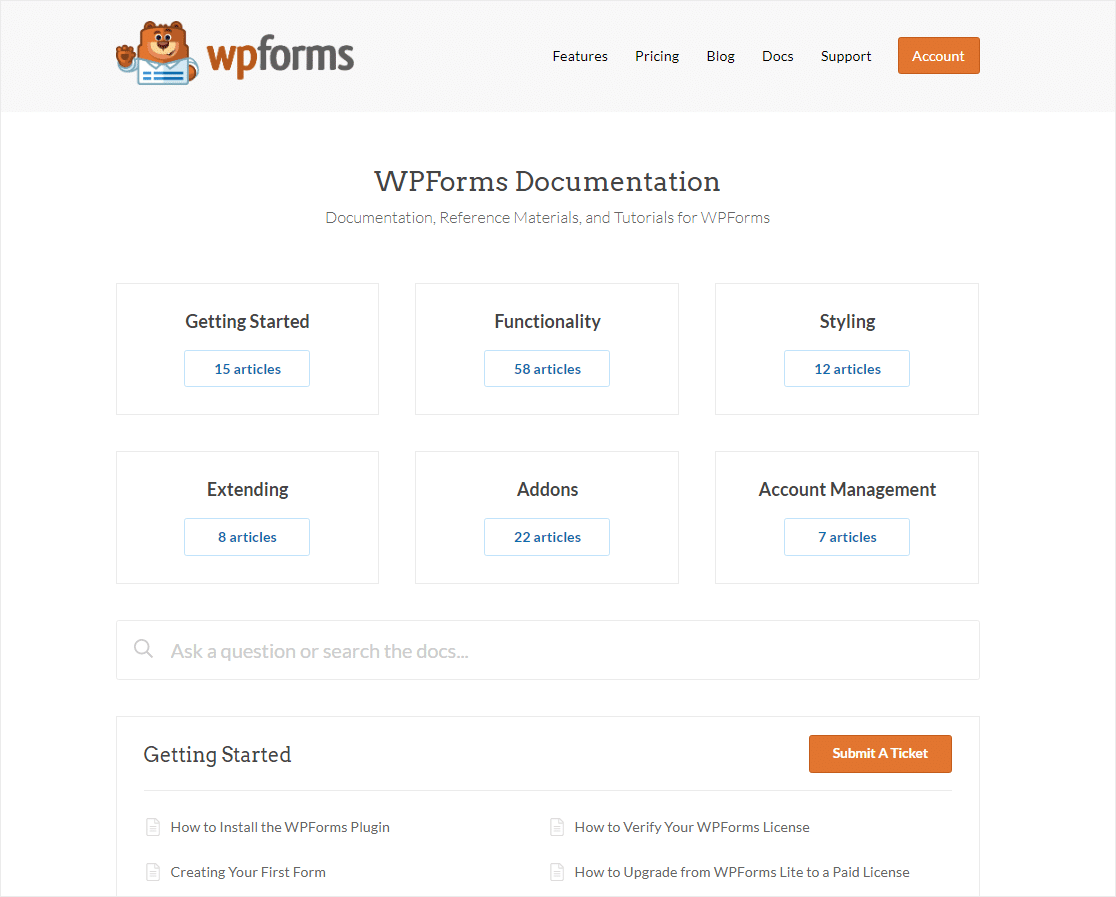Click document icon beside How to Verify License
The height and width of the screenshot is (897, 1116).
[557, 827]
